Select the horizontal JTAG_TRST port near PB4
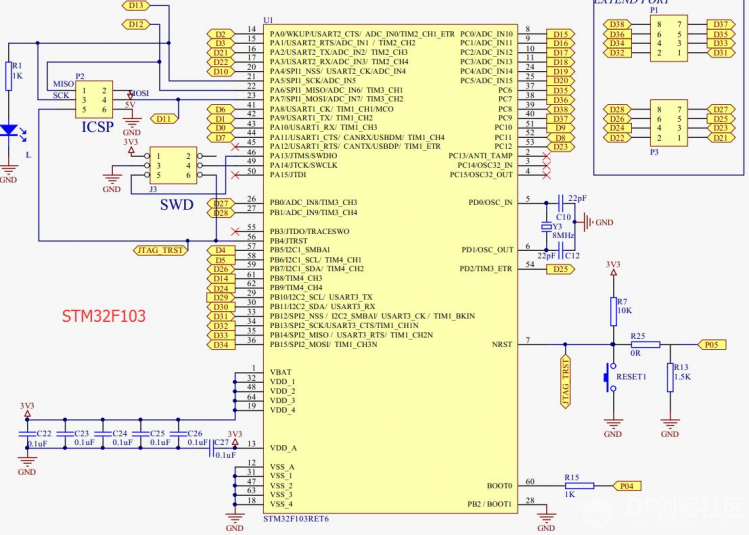Viewport: 749px width, 535px height. [x=160, y=250]
